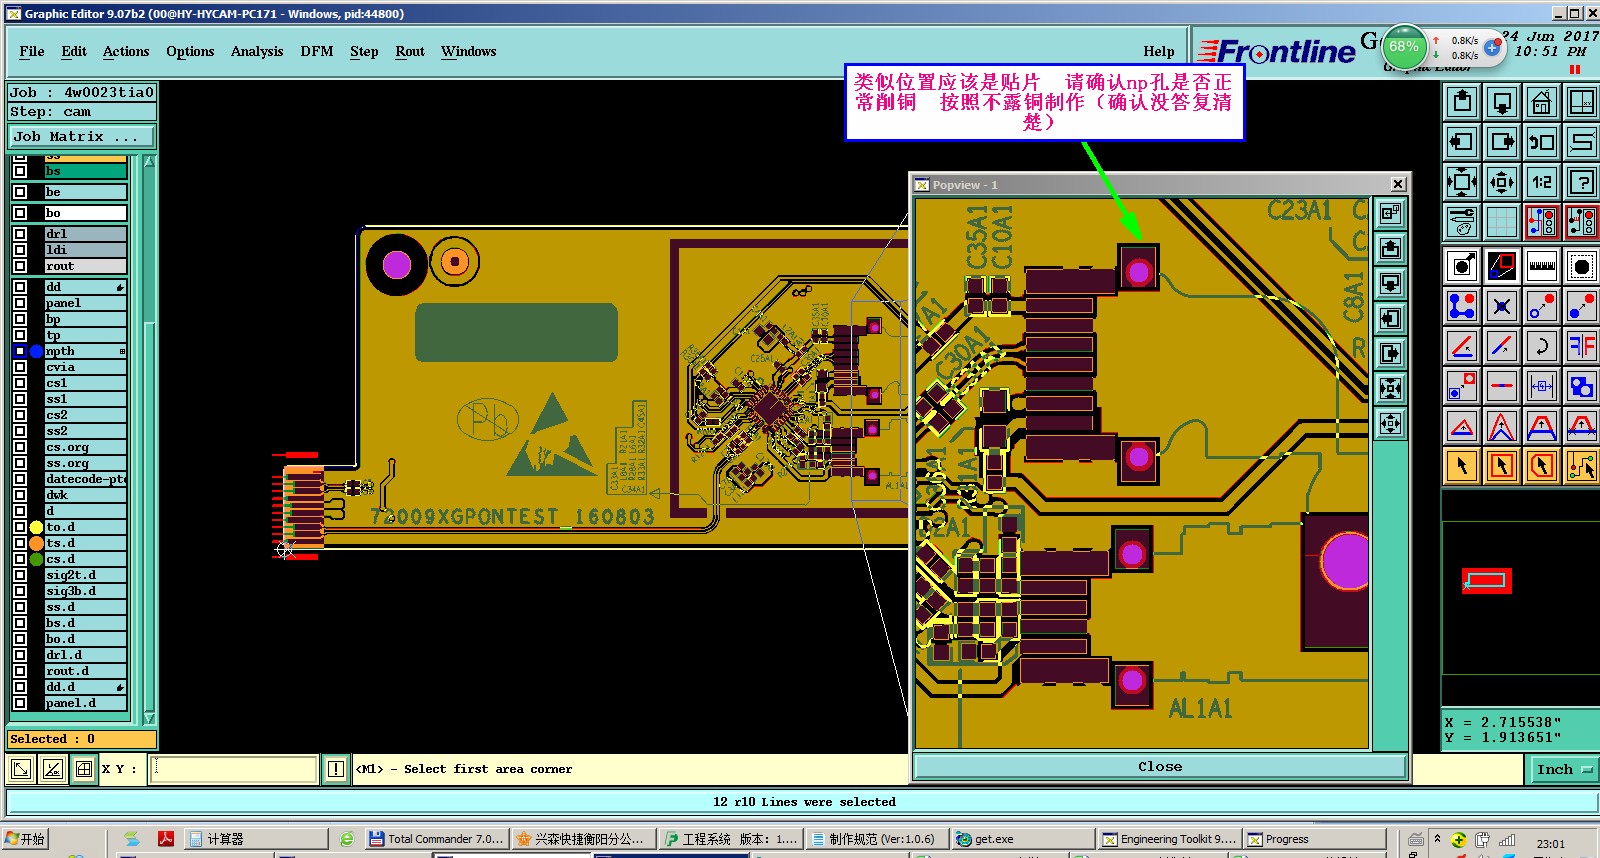1600x858 pixels.
Task: Toggle the checkbox for layer cs.d
Action: coord(20,559)
